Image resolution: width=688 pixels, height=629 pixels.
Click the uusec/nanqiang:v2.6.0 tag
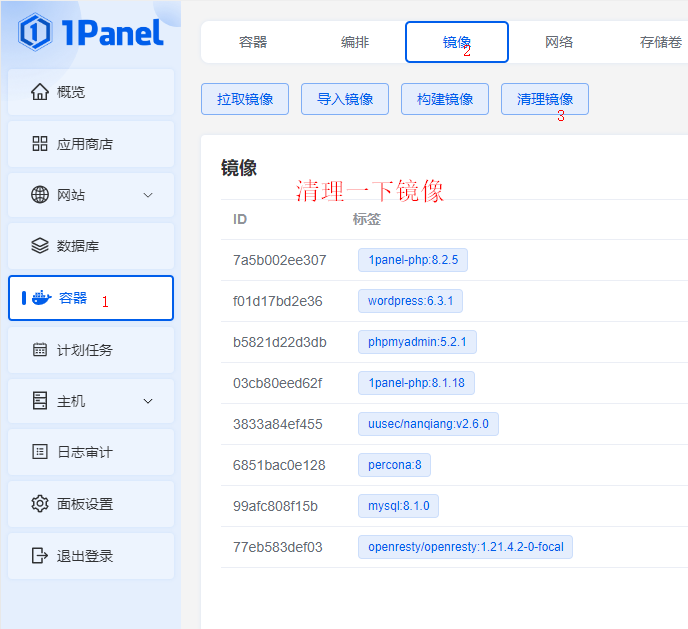428,424
